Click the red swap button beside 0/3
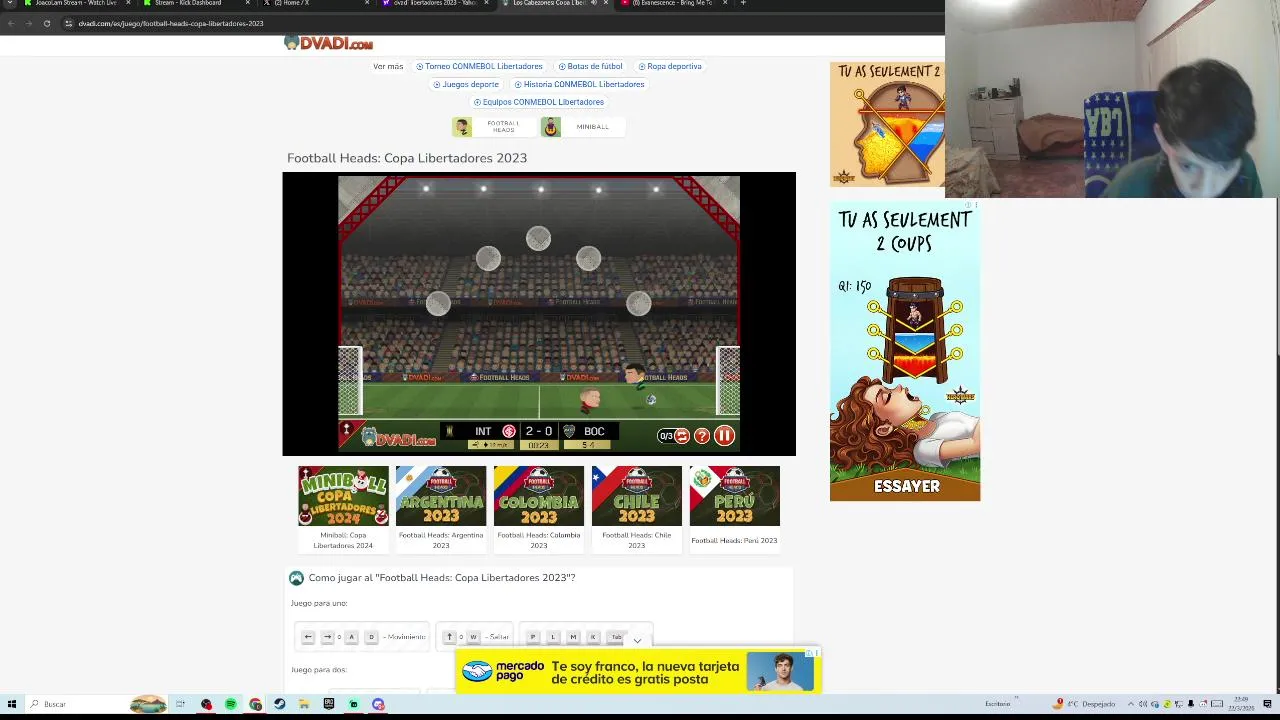1280x720 pixels. (682, 436)
